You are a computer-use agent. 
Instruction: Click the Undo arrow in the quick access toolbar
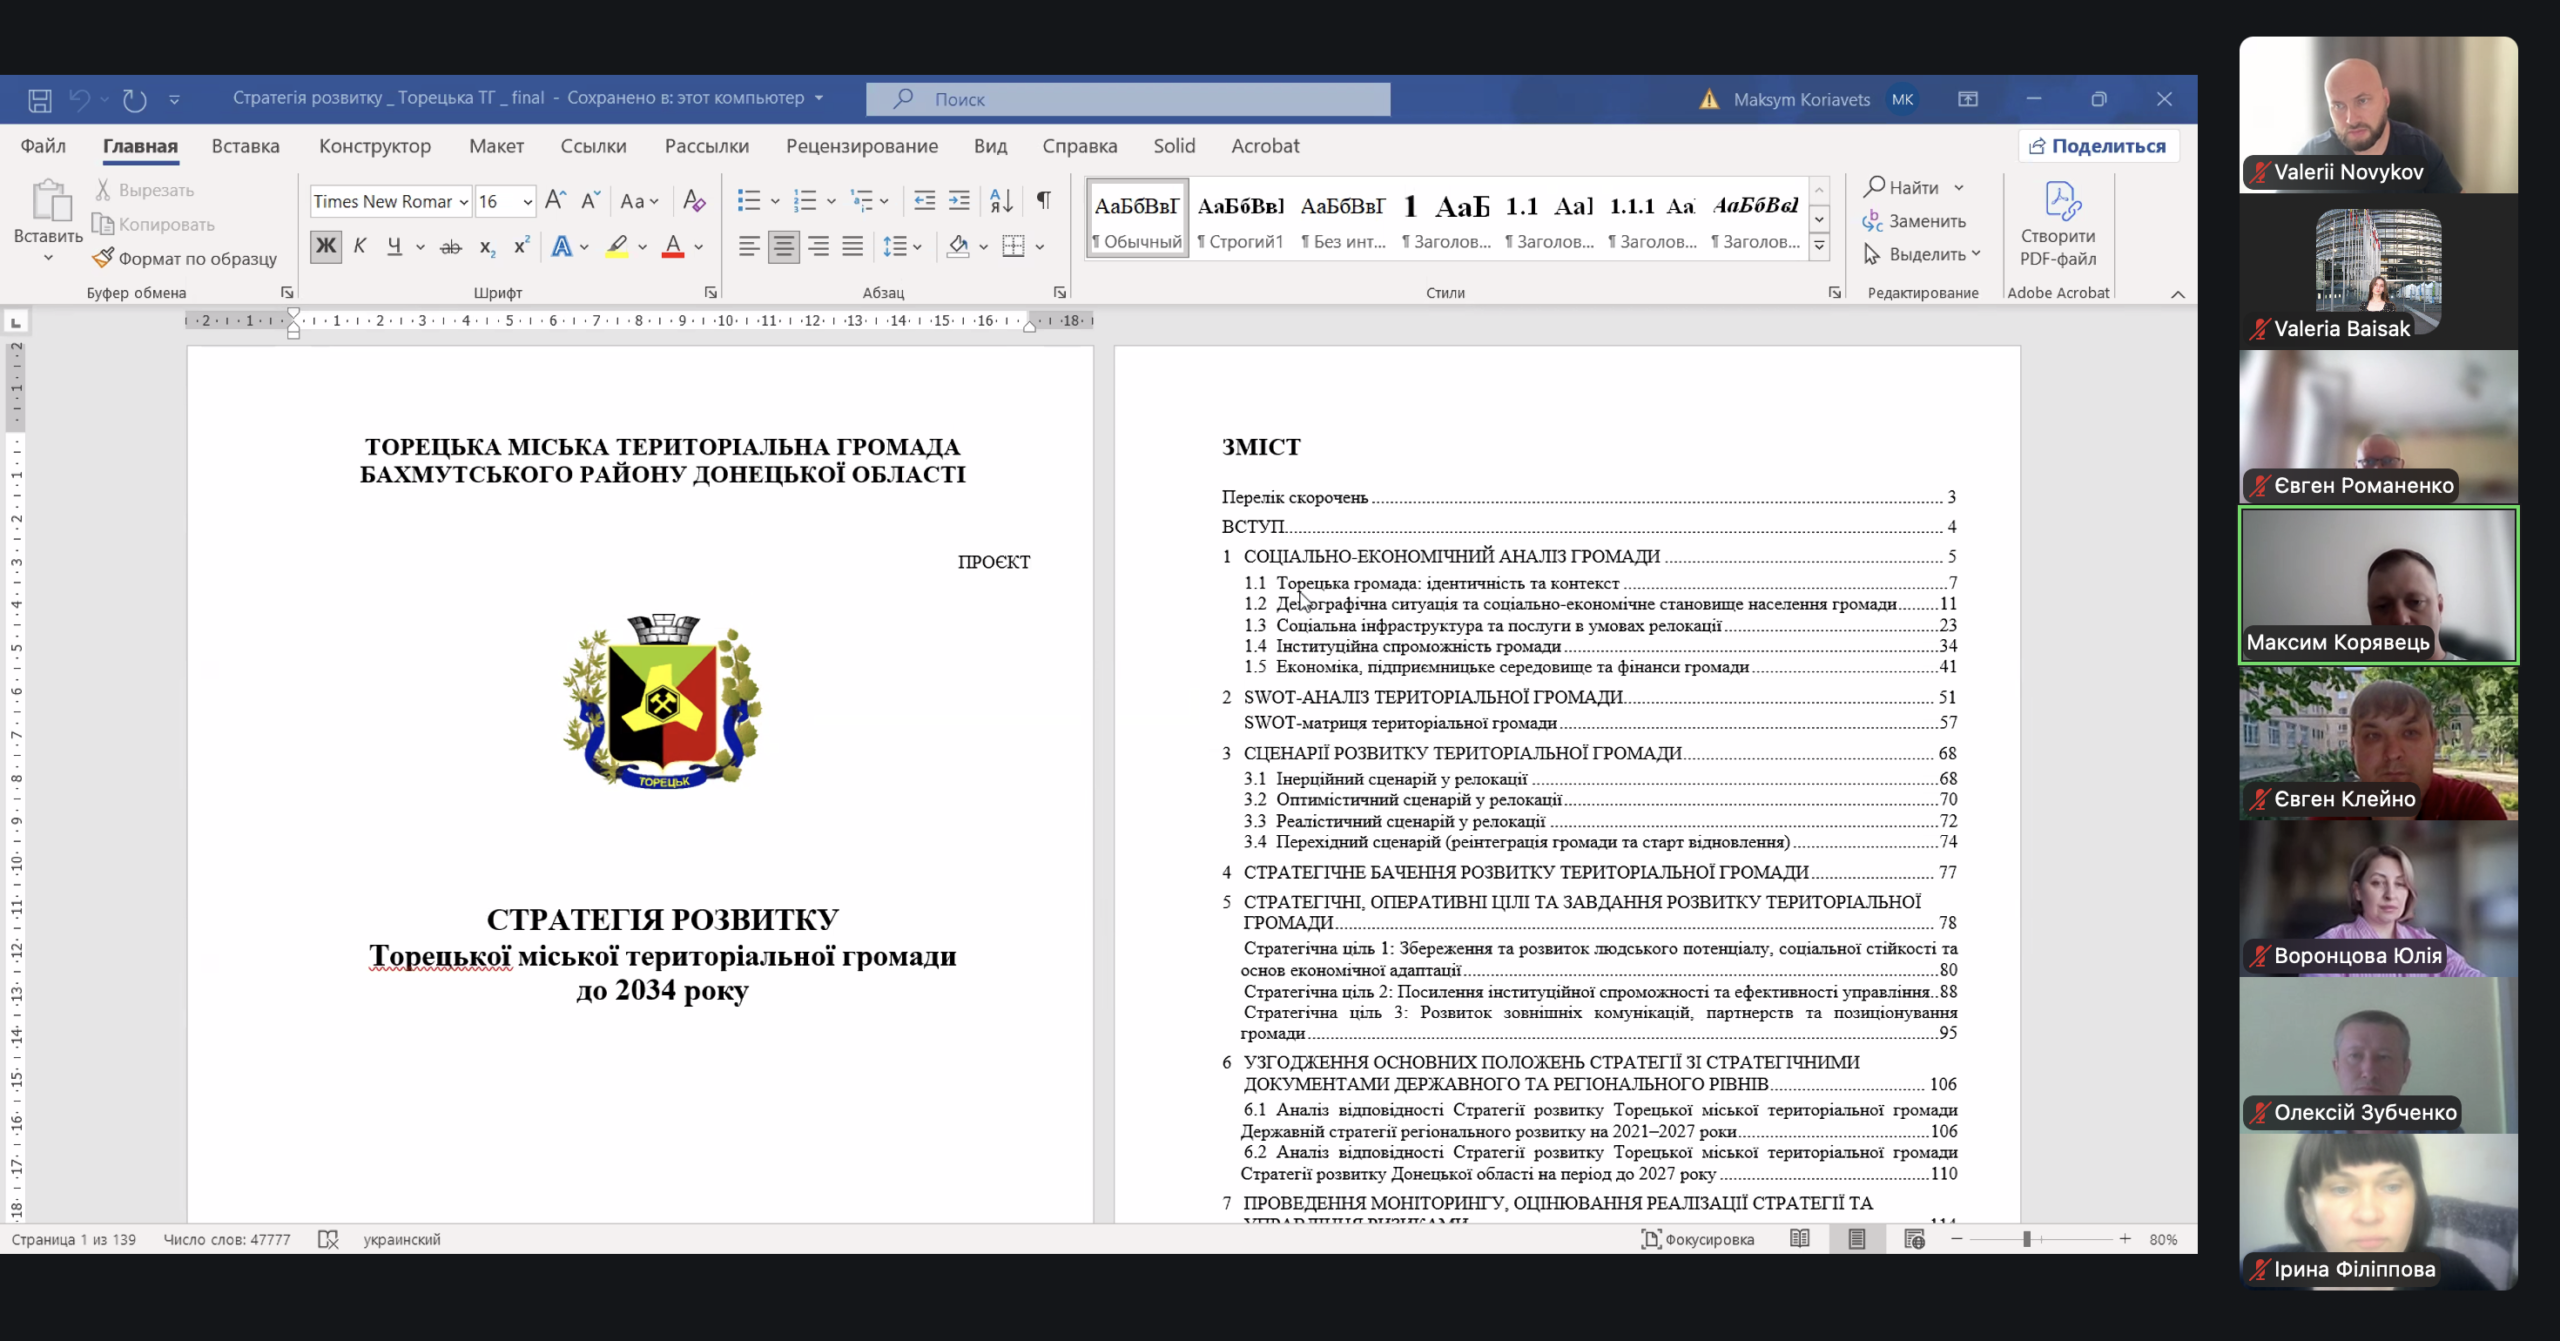(79, 99)
